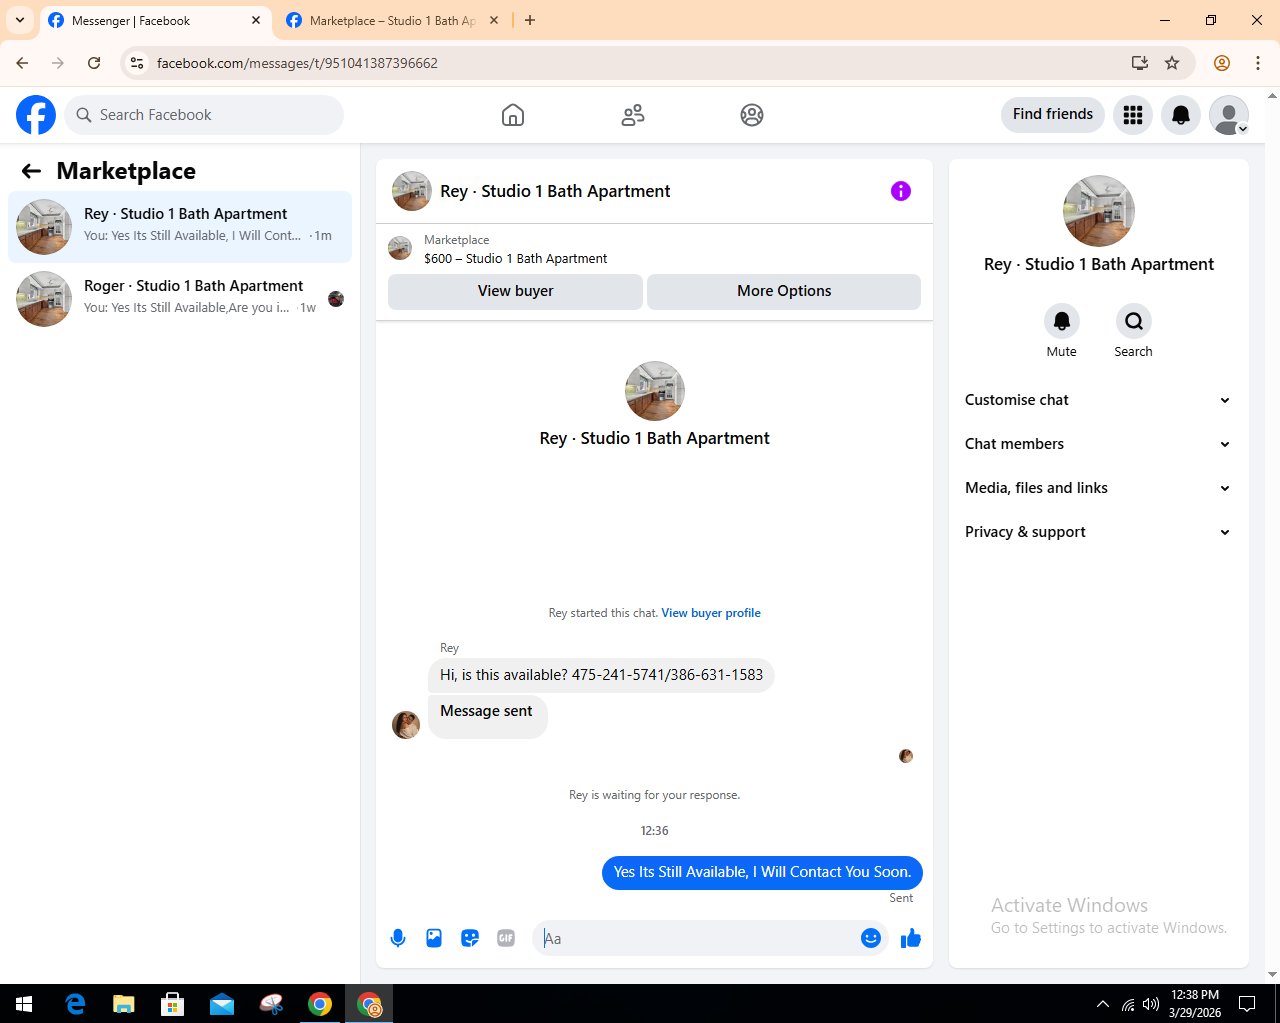Open the volume control in system tray
Screen dimensions: 1280x1023
pos(1151,1004)
